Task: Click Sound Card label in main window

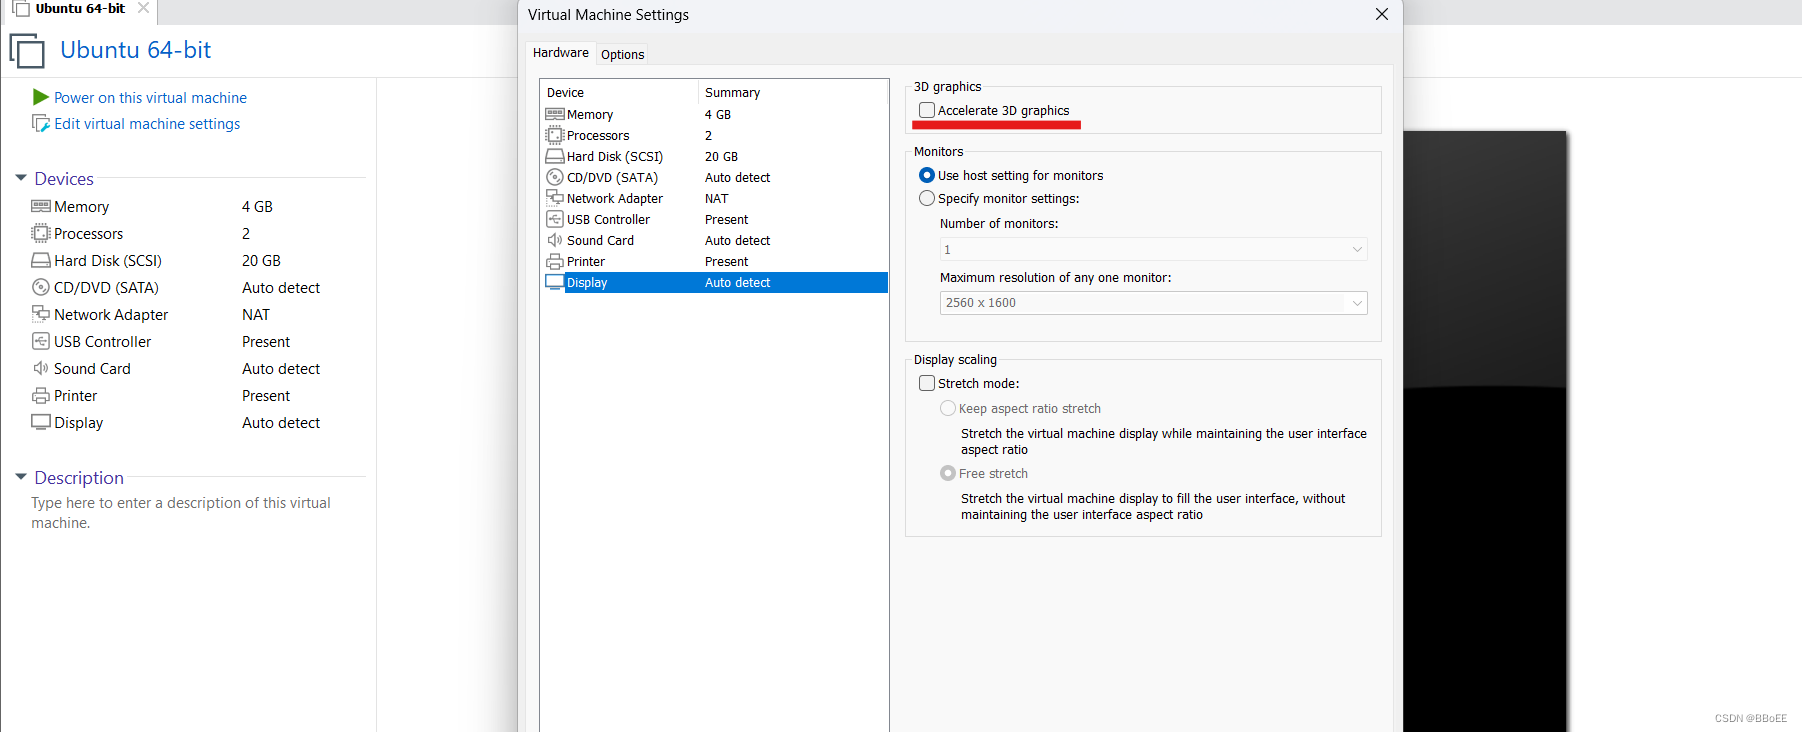Action: click(x=92, y=368)
